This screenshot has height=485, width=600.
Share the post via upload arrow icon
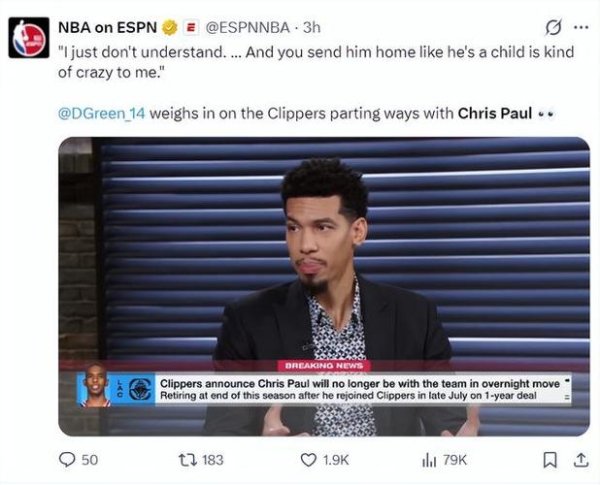(x=580, y=460)
